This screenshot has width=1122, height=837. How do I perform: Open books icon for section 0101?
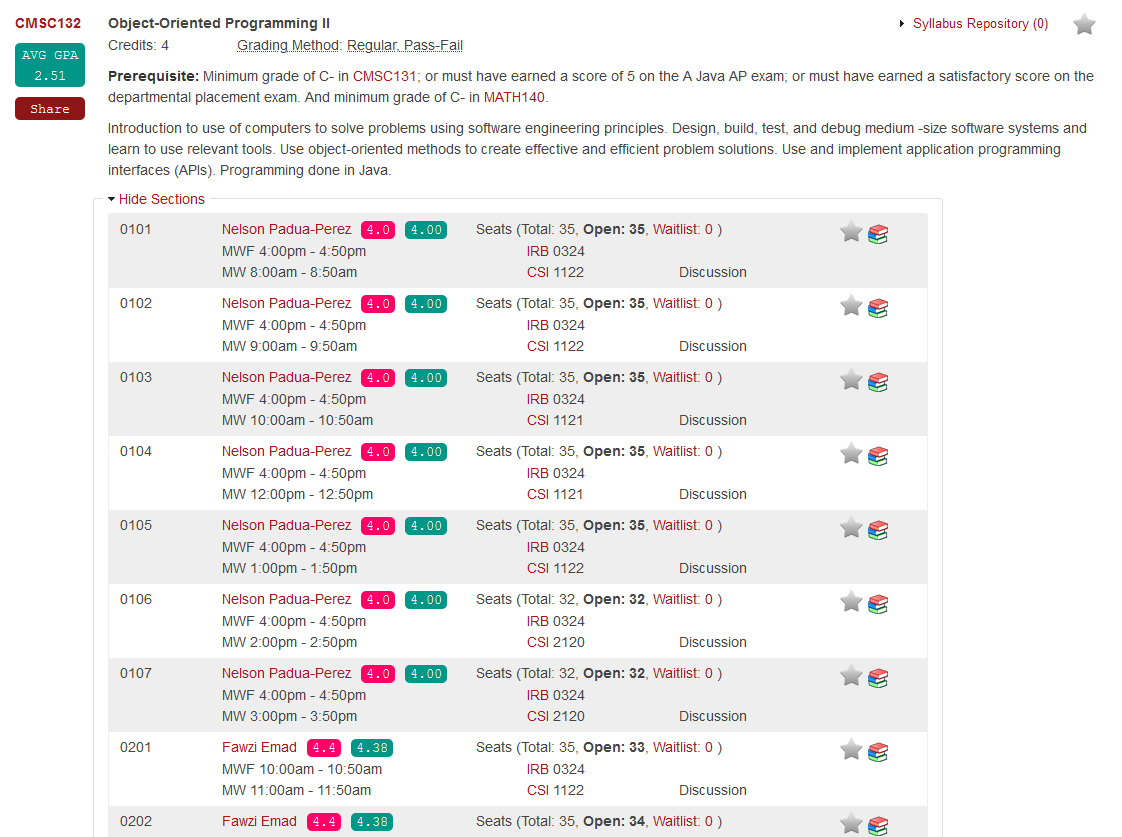point(878,234)
